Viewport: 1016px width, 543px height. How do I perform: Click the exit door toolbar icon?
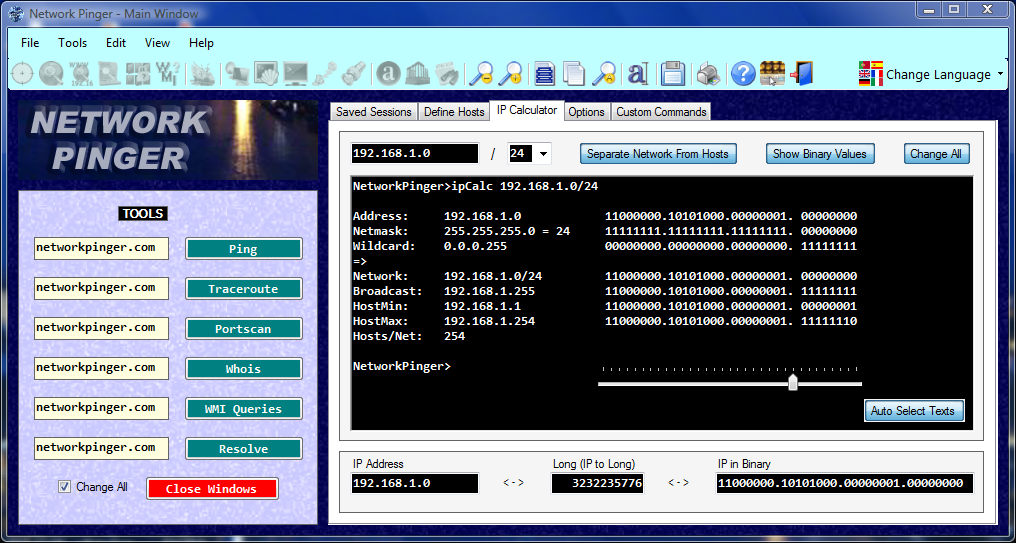point(802,73)
